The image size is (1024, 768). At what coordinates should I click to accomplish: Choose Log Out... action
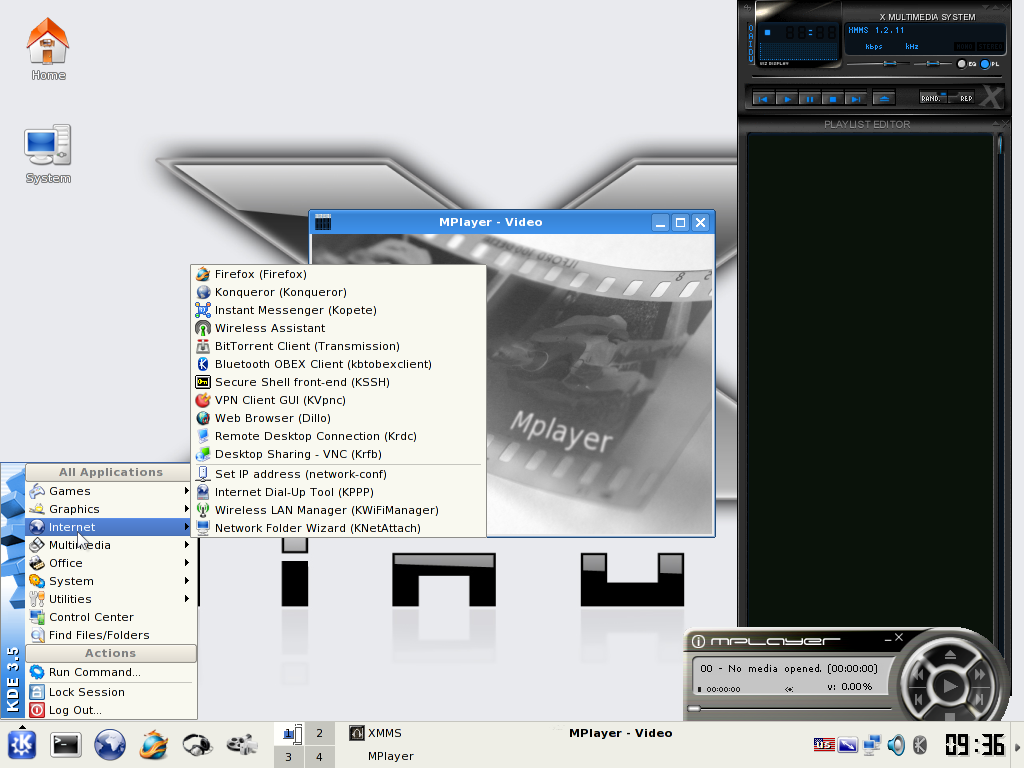111,710
